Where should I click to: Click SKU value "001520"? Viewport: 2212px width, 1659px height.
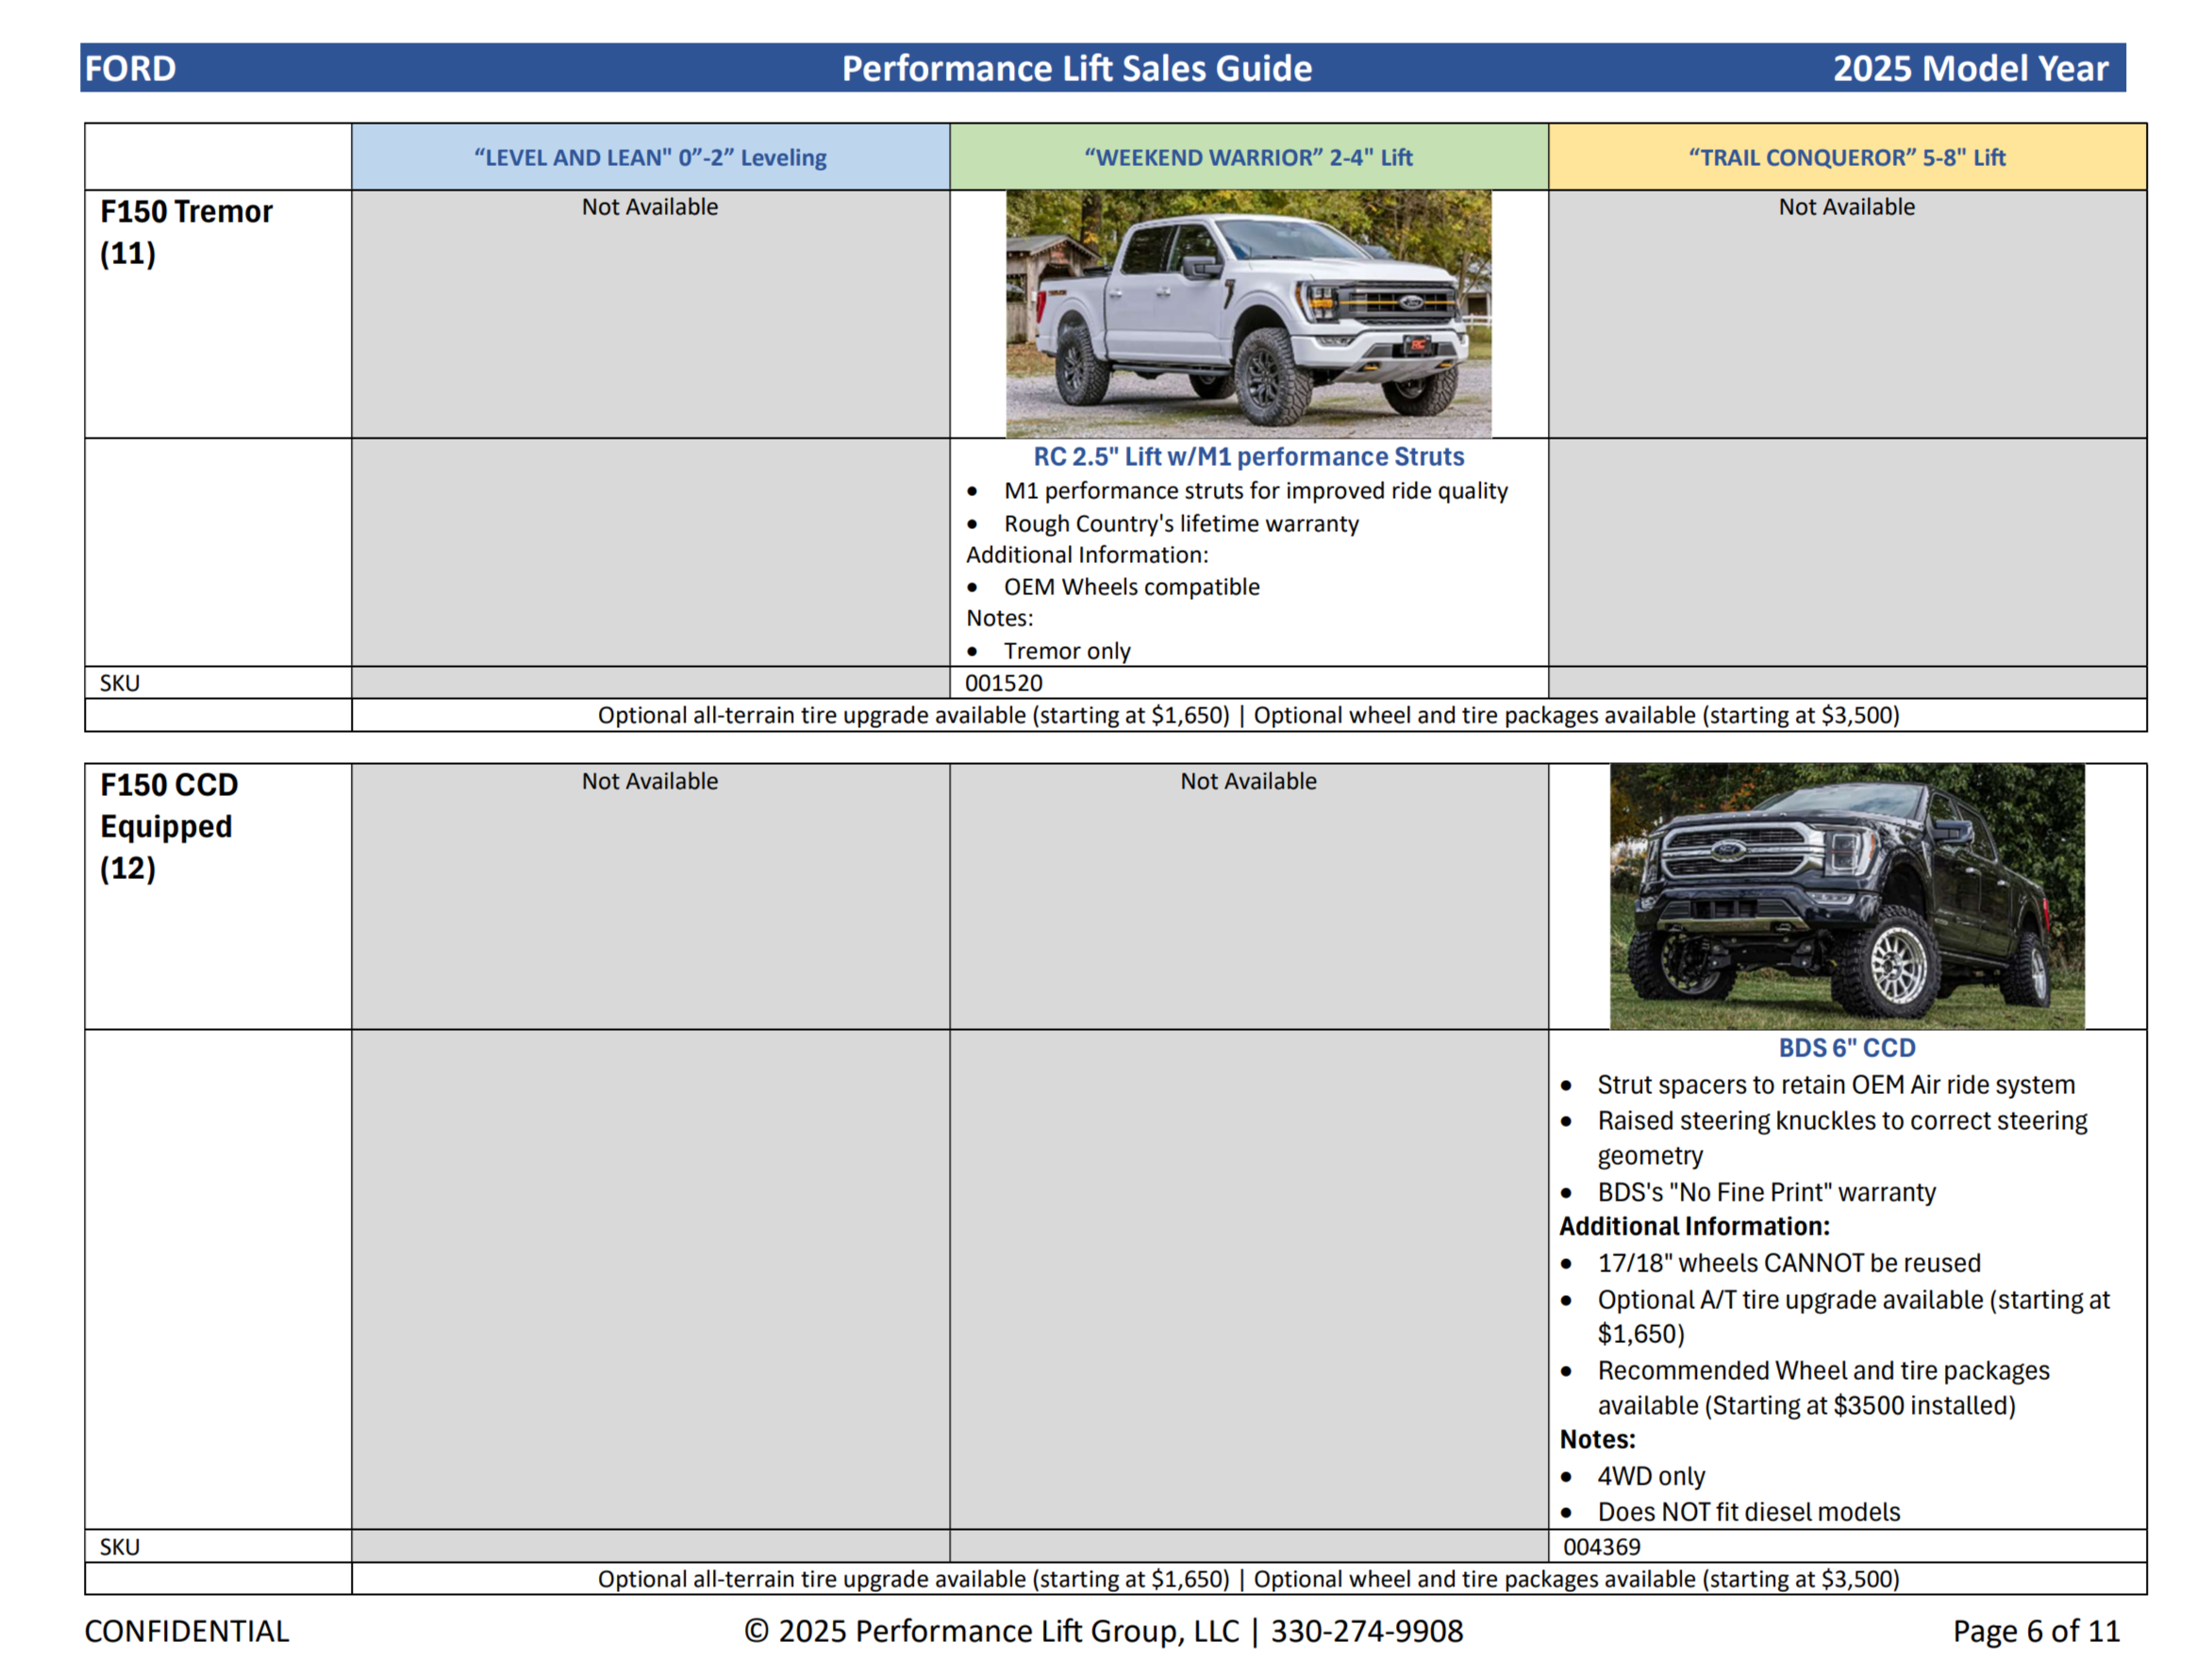point(1003,683)
